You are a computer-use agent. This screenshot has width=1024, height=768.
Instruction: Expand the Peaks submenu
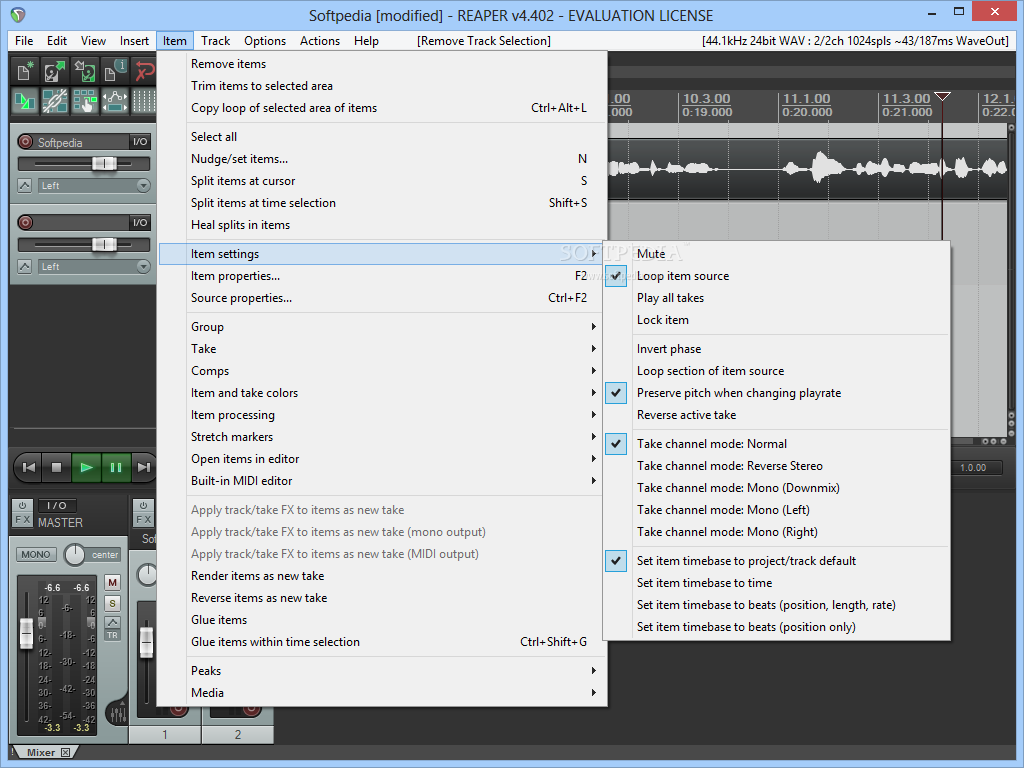pyautogui.click(x=381, y=671)
